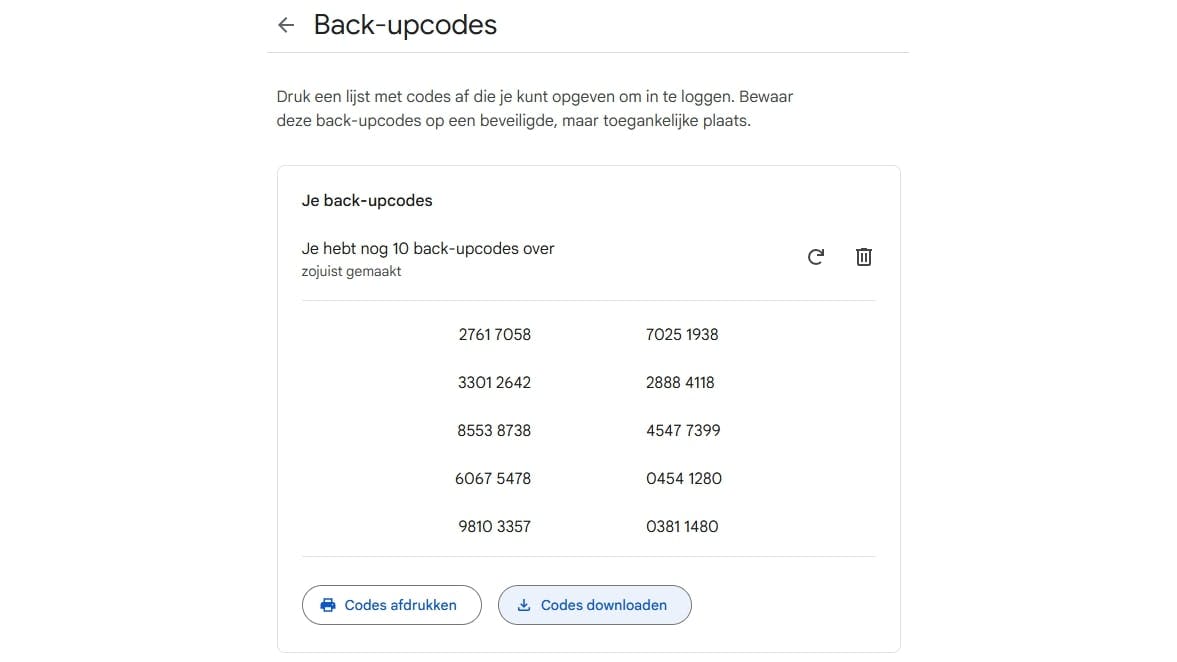Click the 'Je hebt nog 10 back-upcodes over' text
1177x662 pixels.
[x=428, y=248]
